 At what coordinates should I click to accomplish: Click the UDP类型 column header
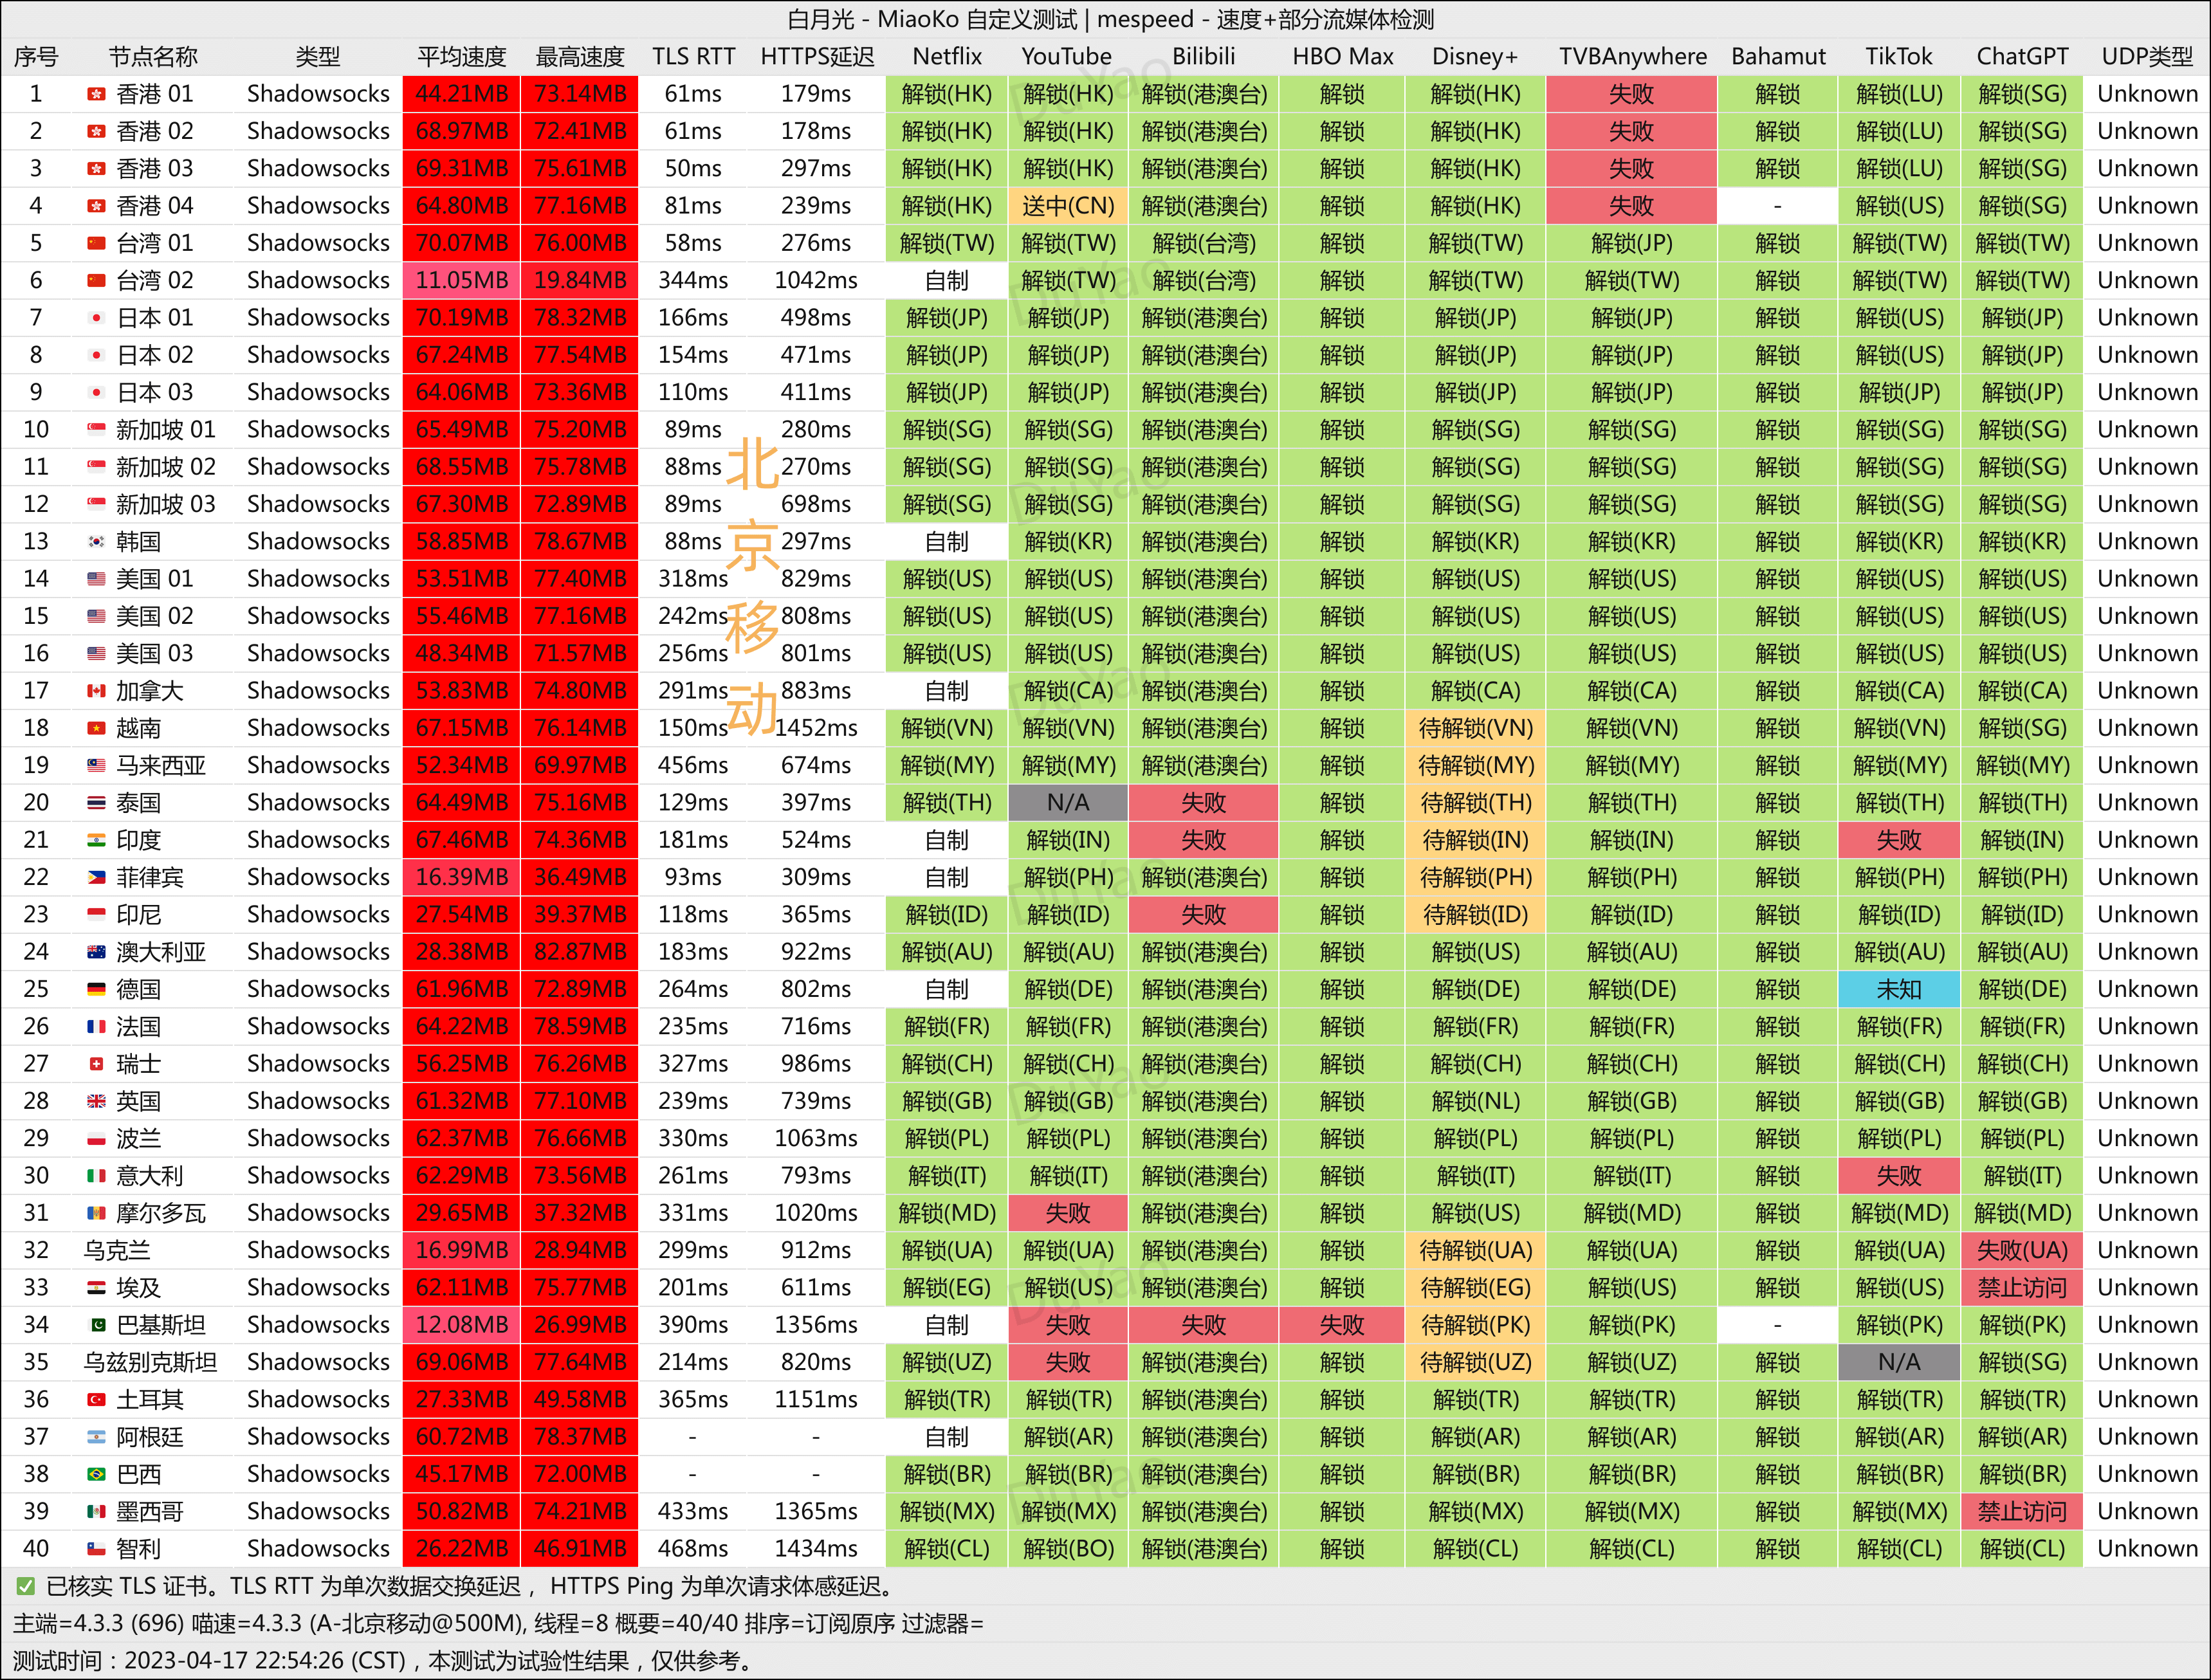point(2147,56)
